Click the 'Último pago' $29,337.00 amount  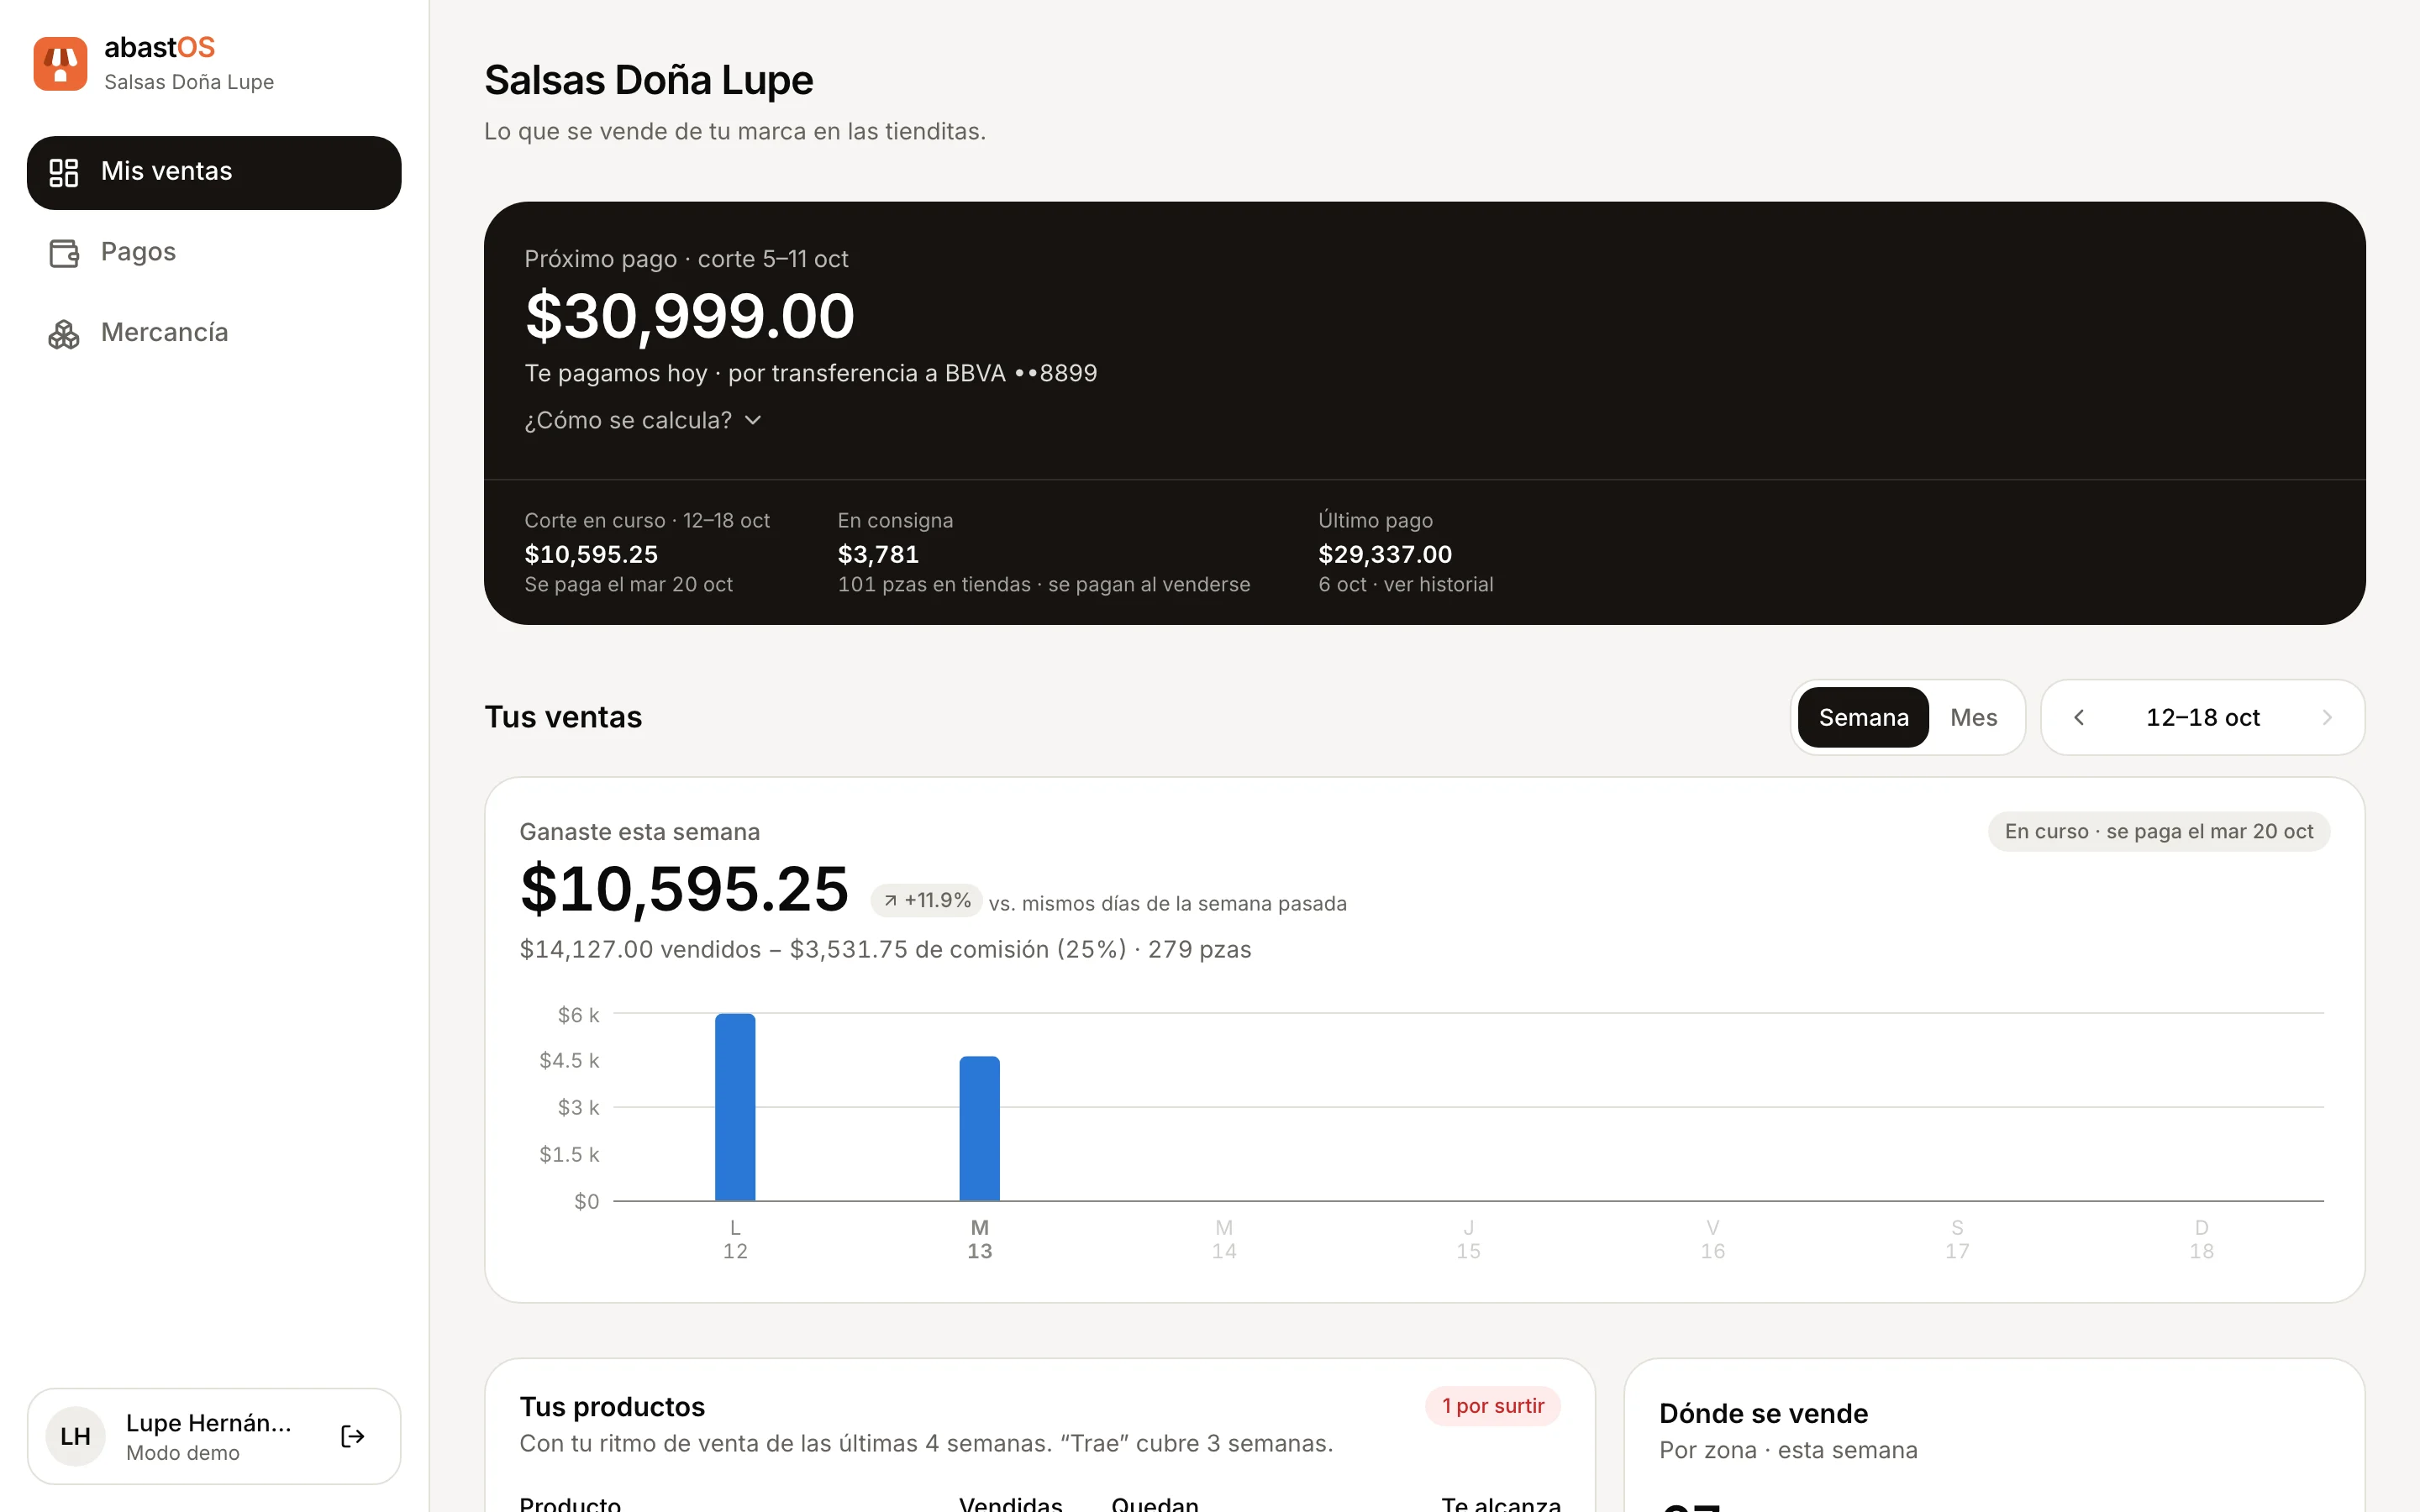(1385, 554)
